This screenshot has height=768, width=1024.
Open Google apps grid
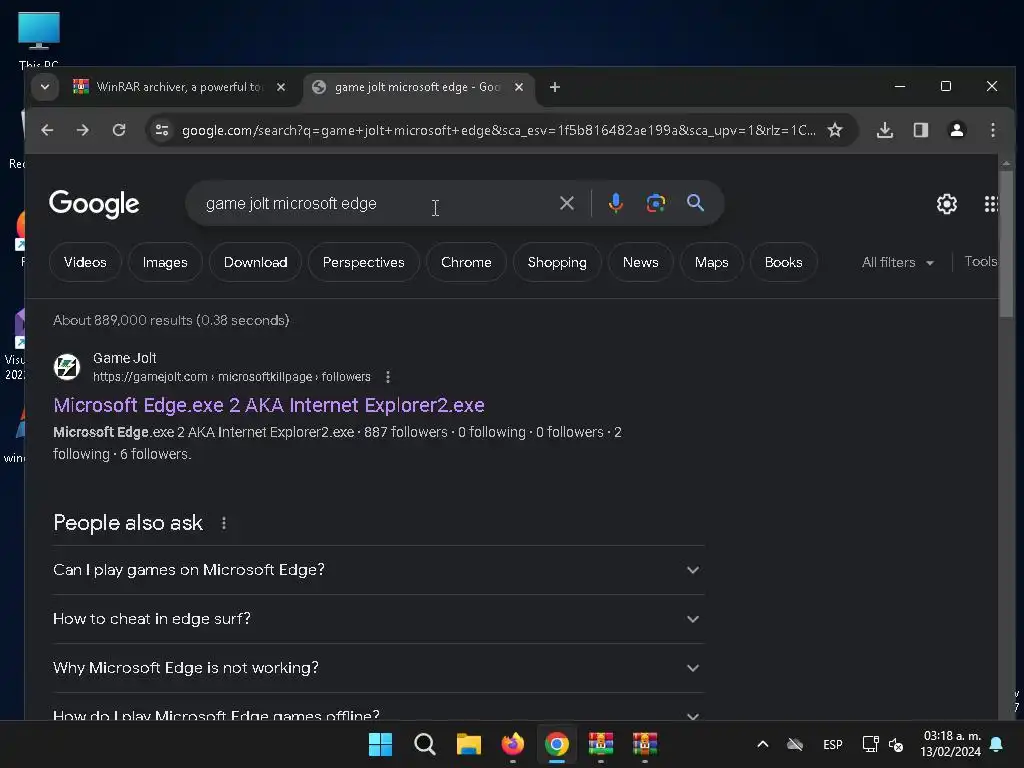pyautogui.click(x=991, y=204)
